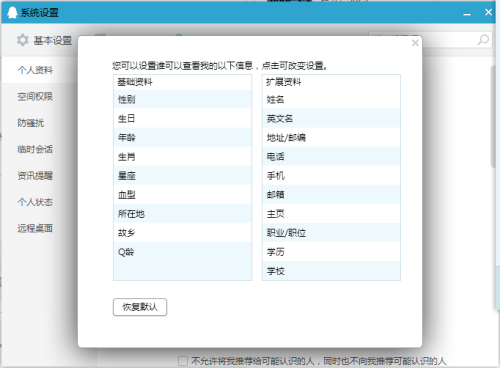The height and width of the screenshot is (368, 500).
Task: Select 个人状态 in sidebar
Action: 35,202
